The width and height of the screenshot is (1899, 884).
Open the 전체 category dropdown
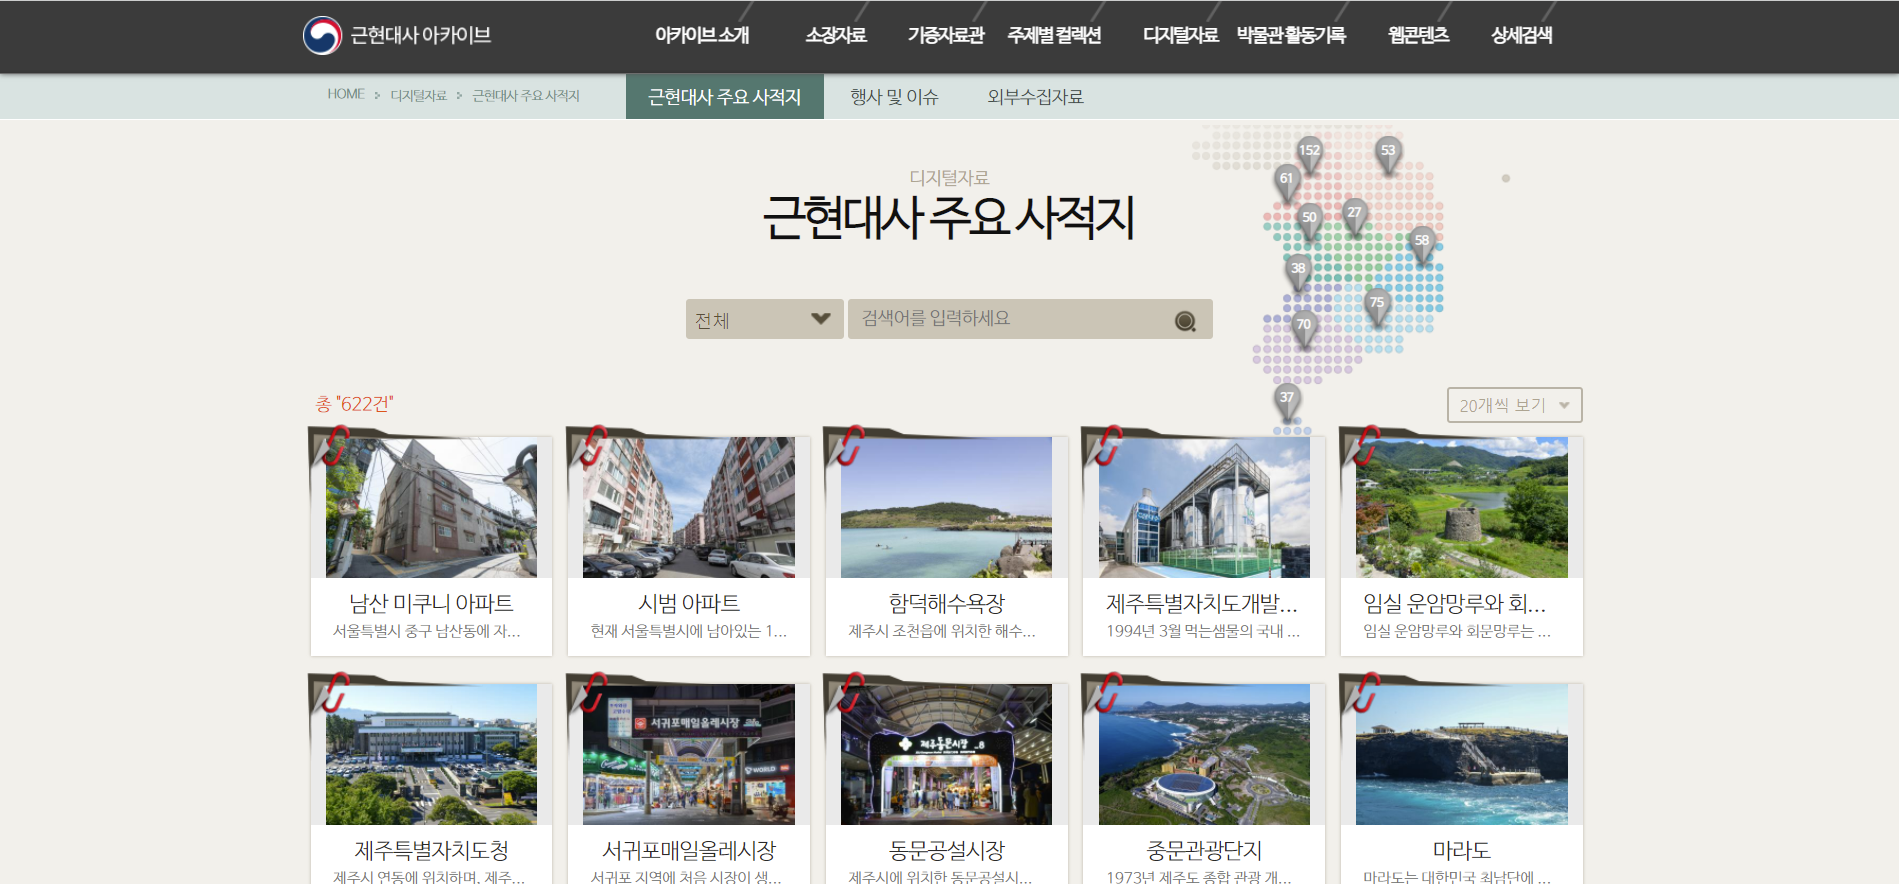(x=764, y=320)
